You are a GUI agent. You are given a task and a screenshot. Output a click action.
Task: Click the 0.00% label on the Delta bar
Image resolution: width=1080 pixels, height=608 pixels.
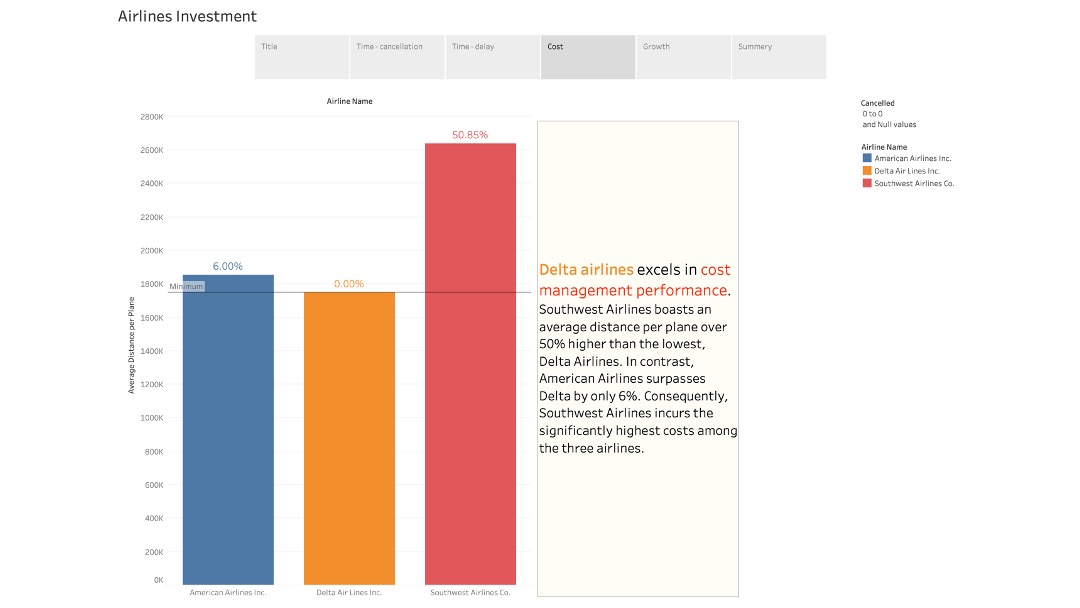[x=349, y=284]
